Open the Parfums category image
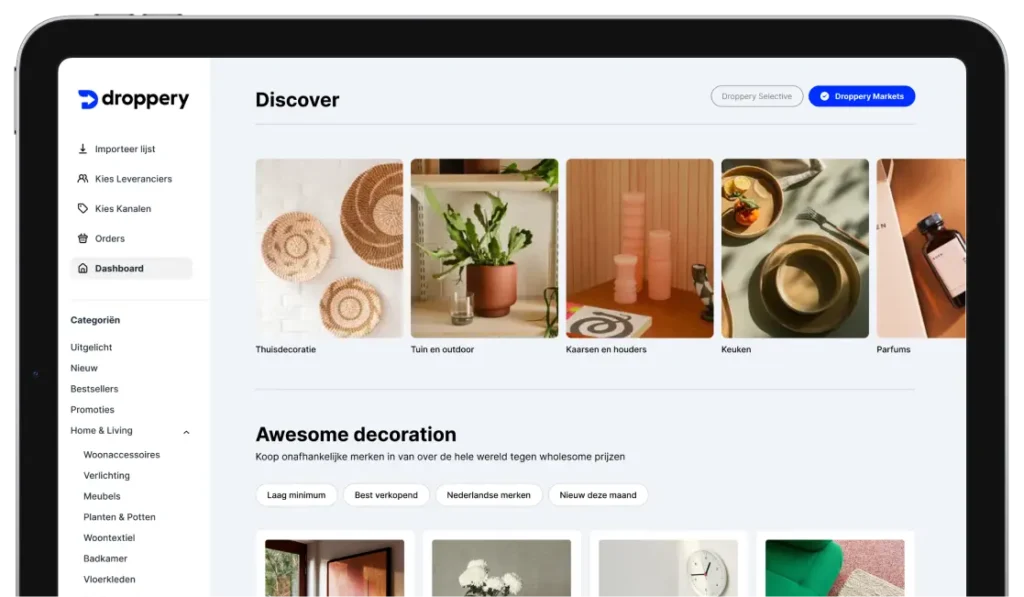Image resolution: width=1024 pixels, height=597 pixels. [921, 248]
